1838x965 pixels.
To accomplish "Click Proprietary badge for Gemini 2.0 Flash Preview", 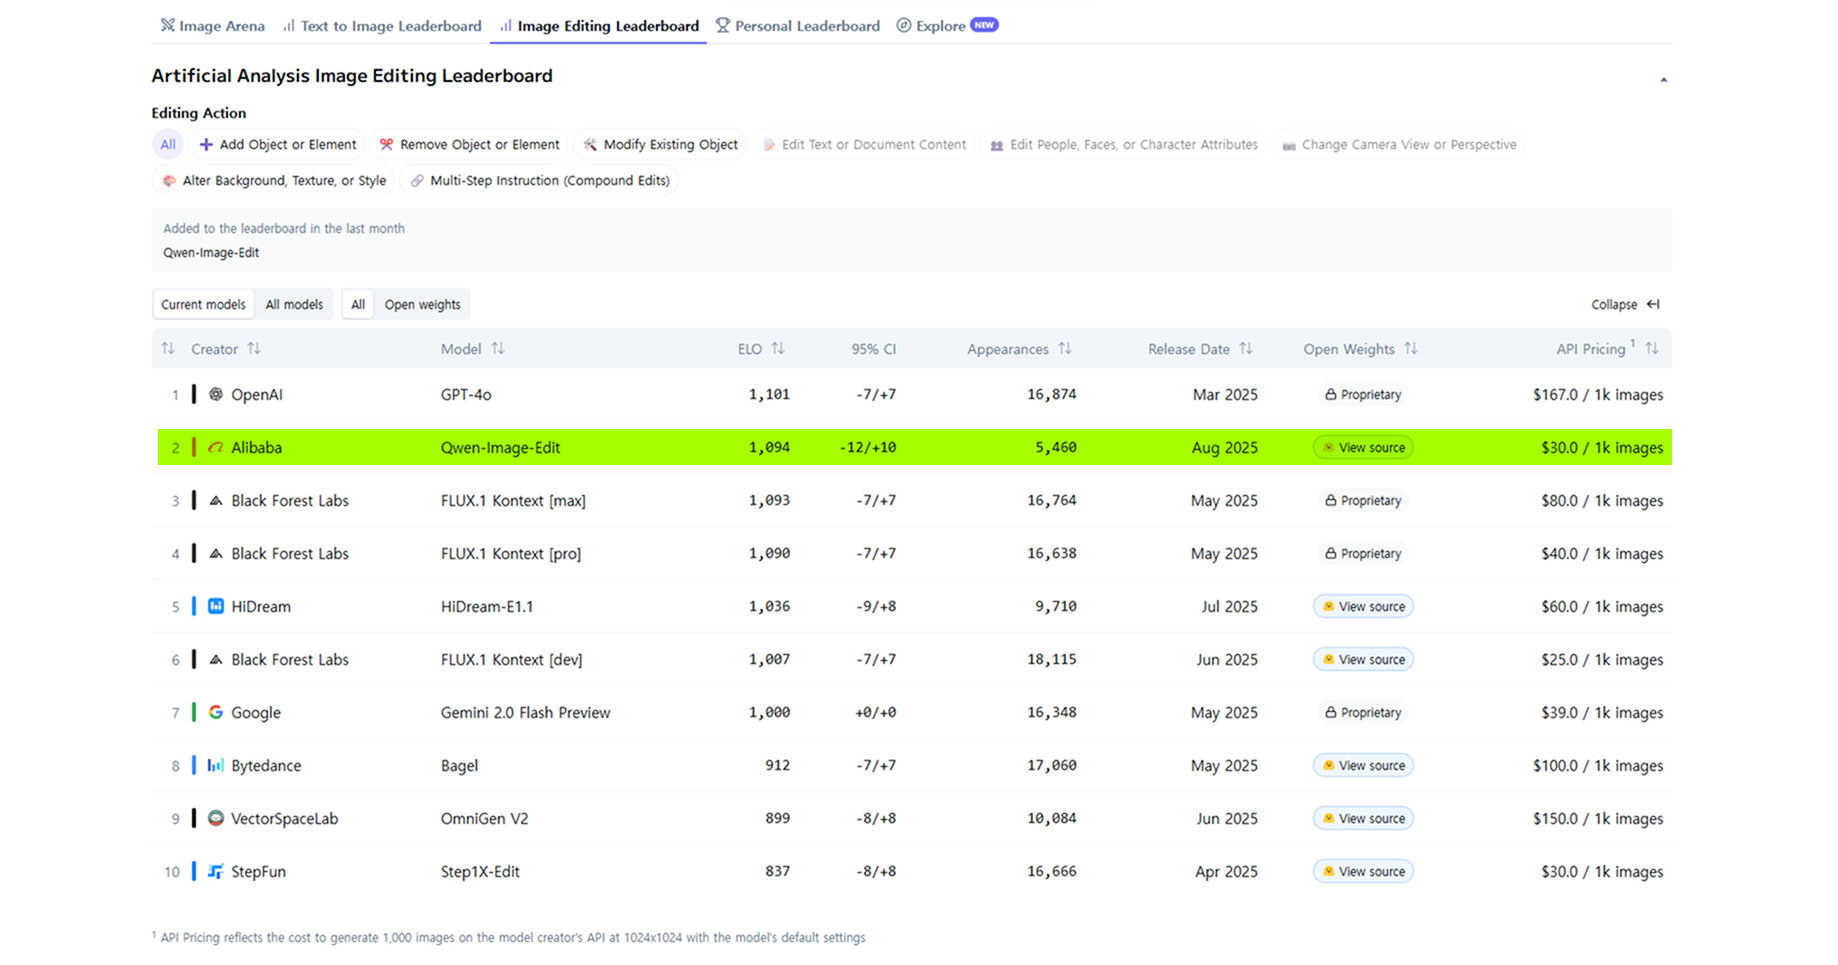I will click(1363, 713).
